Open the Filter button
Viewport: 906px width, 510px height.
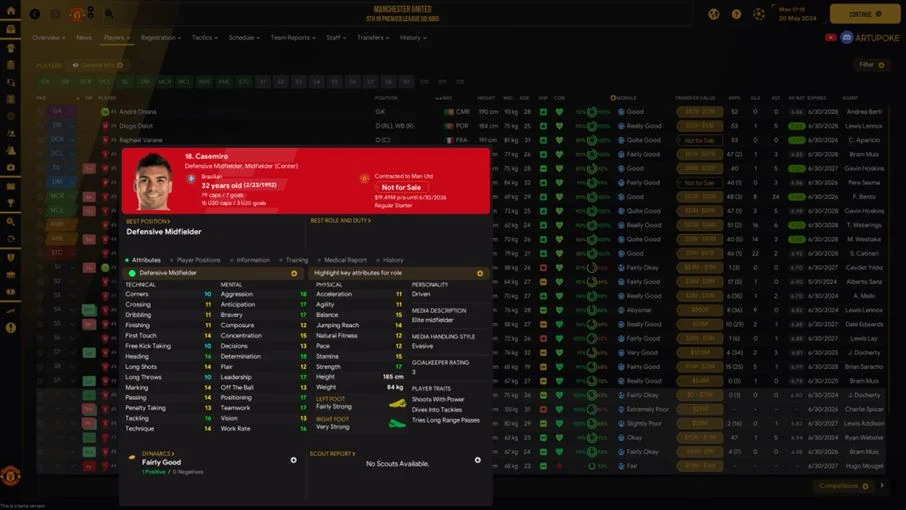pos(871,65)
